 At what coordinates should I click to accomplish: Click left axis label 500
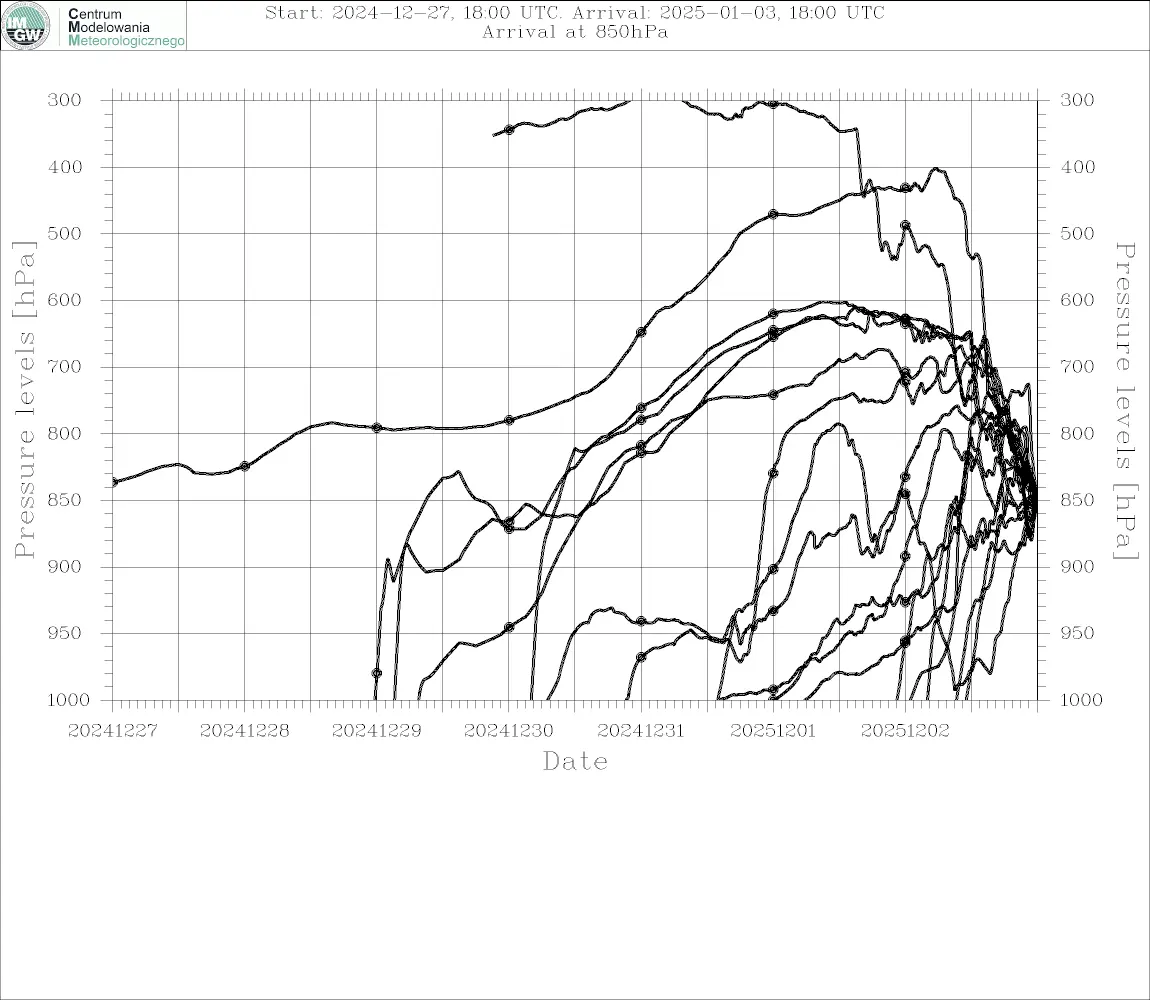(x=65, y=233)
